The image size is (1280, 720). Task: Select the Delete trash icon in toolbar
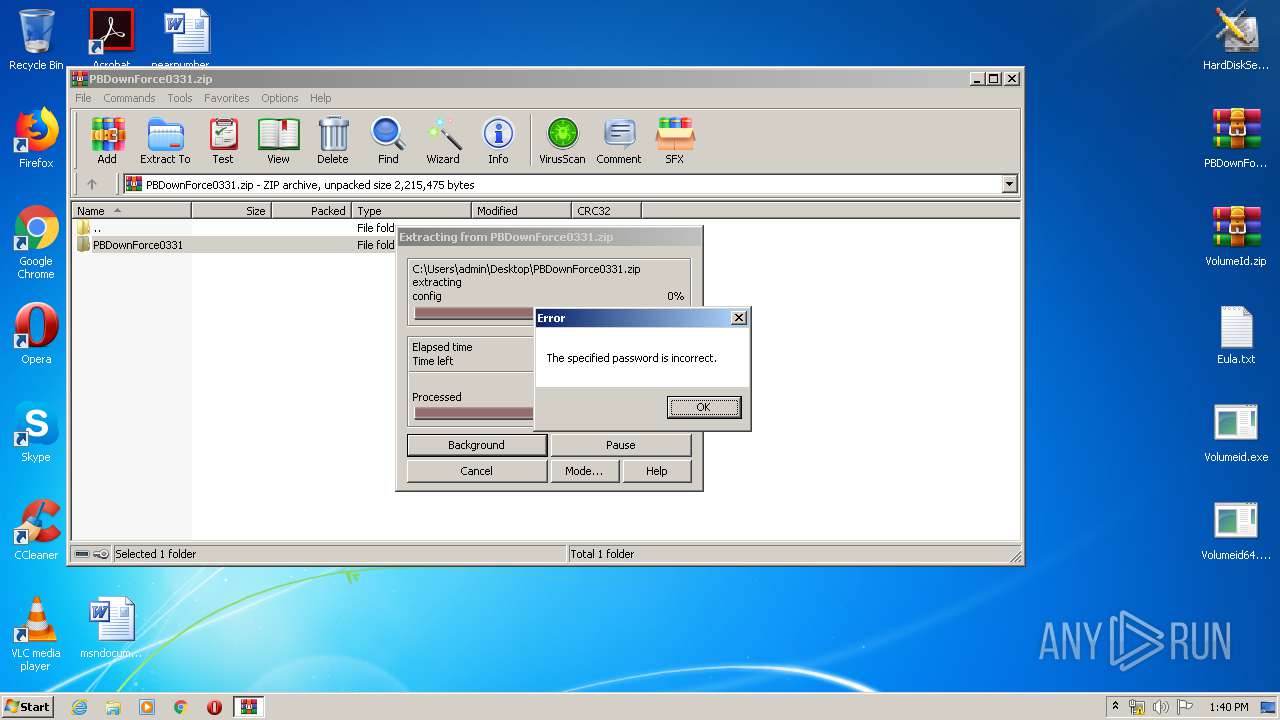click(x=333, y=140)
